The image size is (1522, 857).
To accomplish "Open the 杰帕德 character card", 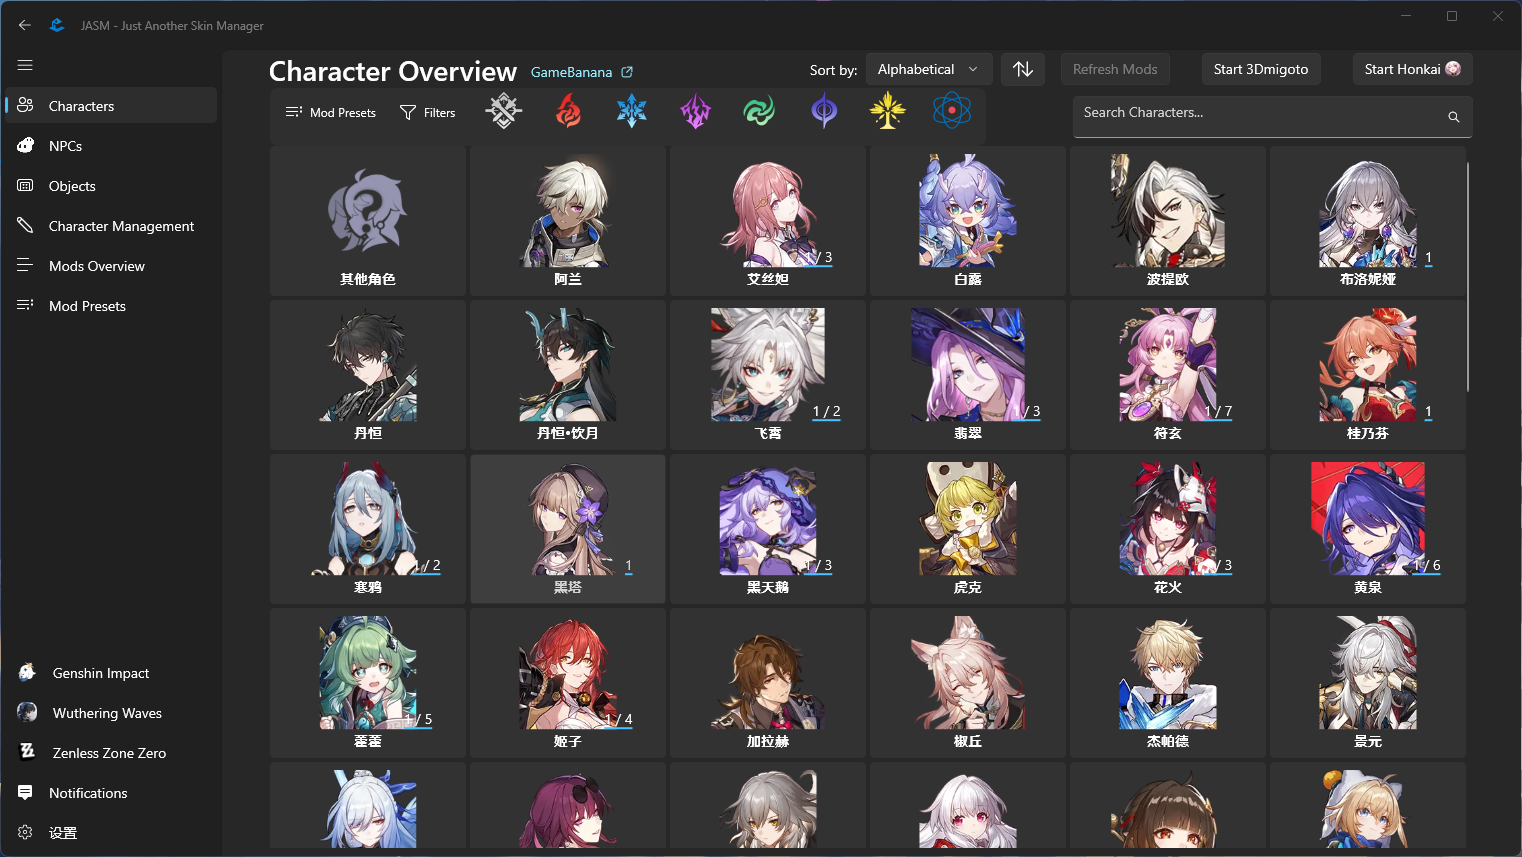I will 1168,683.
